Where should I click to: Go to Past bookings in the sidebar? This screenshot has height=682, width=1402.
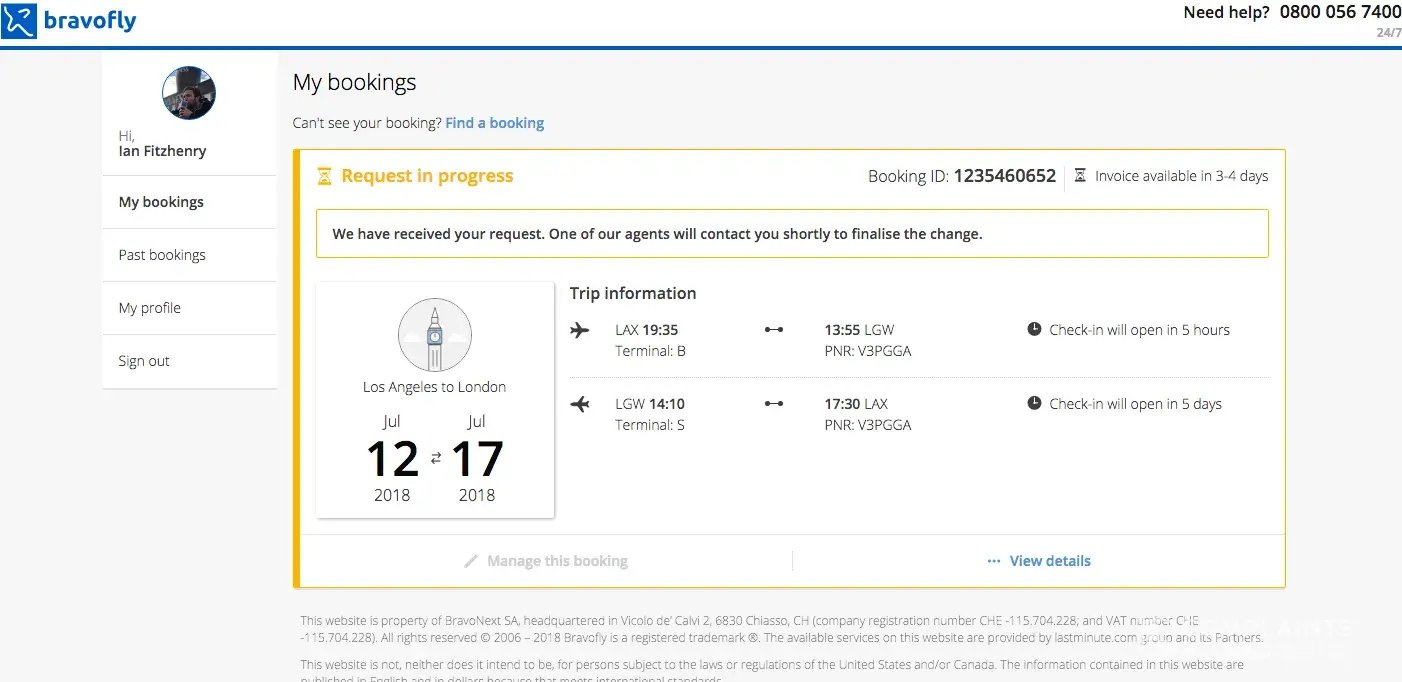[162, 255]
